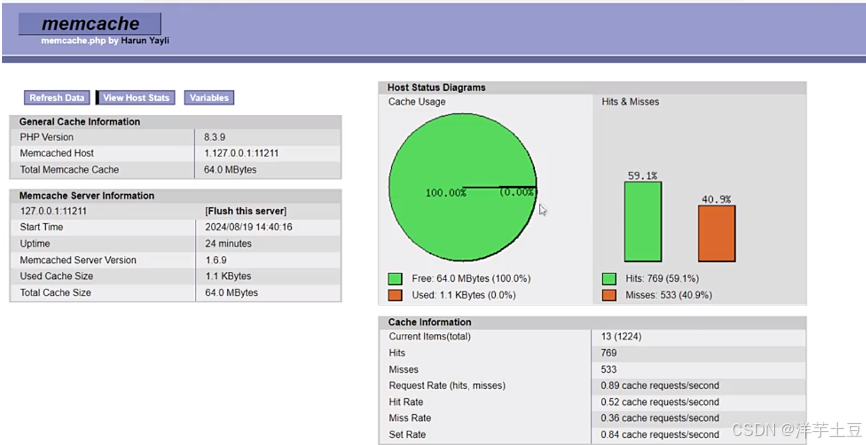This screenshot has height=445, width=866.
Task: Select Memcached Server Version value 1.6.9
Action: click(216, 260)
